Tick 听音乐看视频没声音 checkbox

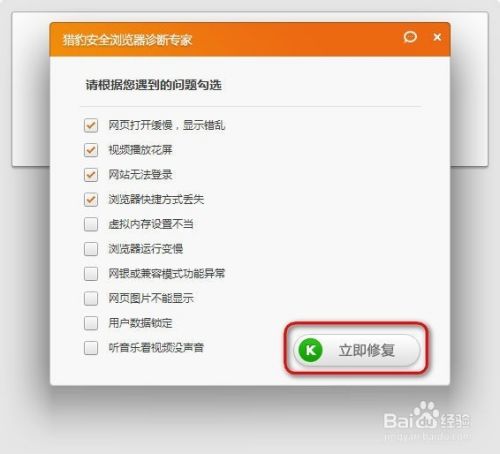(x=91, y=348)
